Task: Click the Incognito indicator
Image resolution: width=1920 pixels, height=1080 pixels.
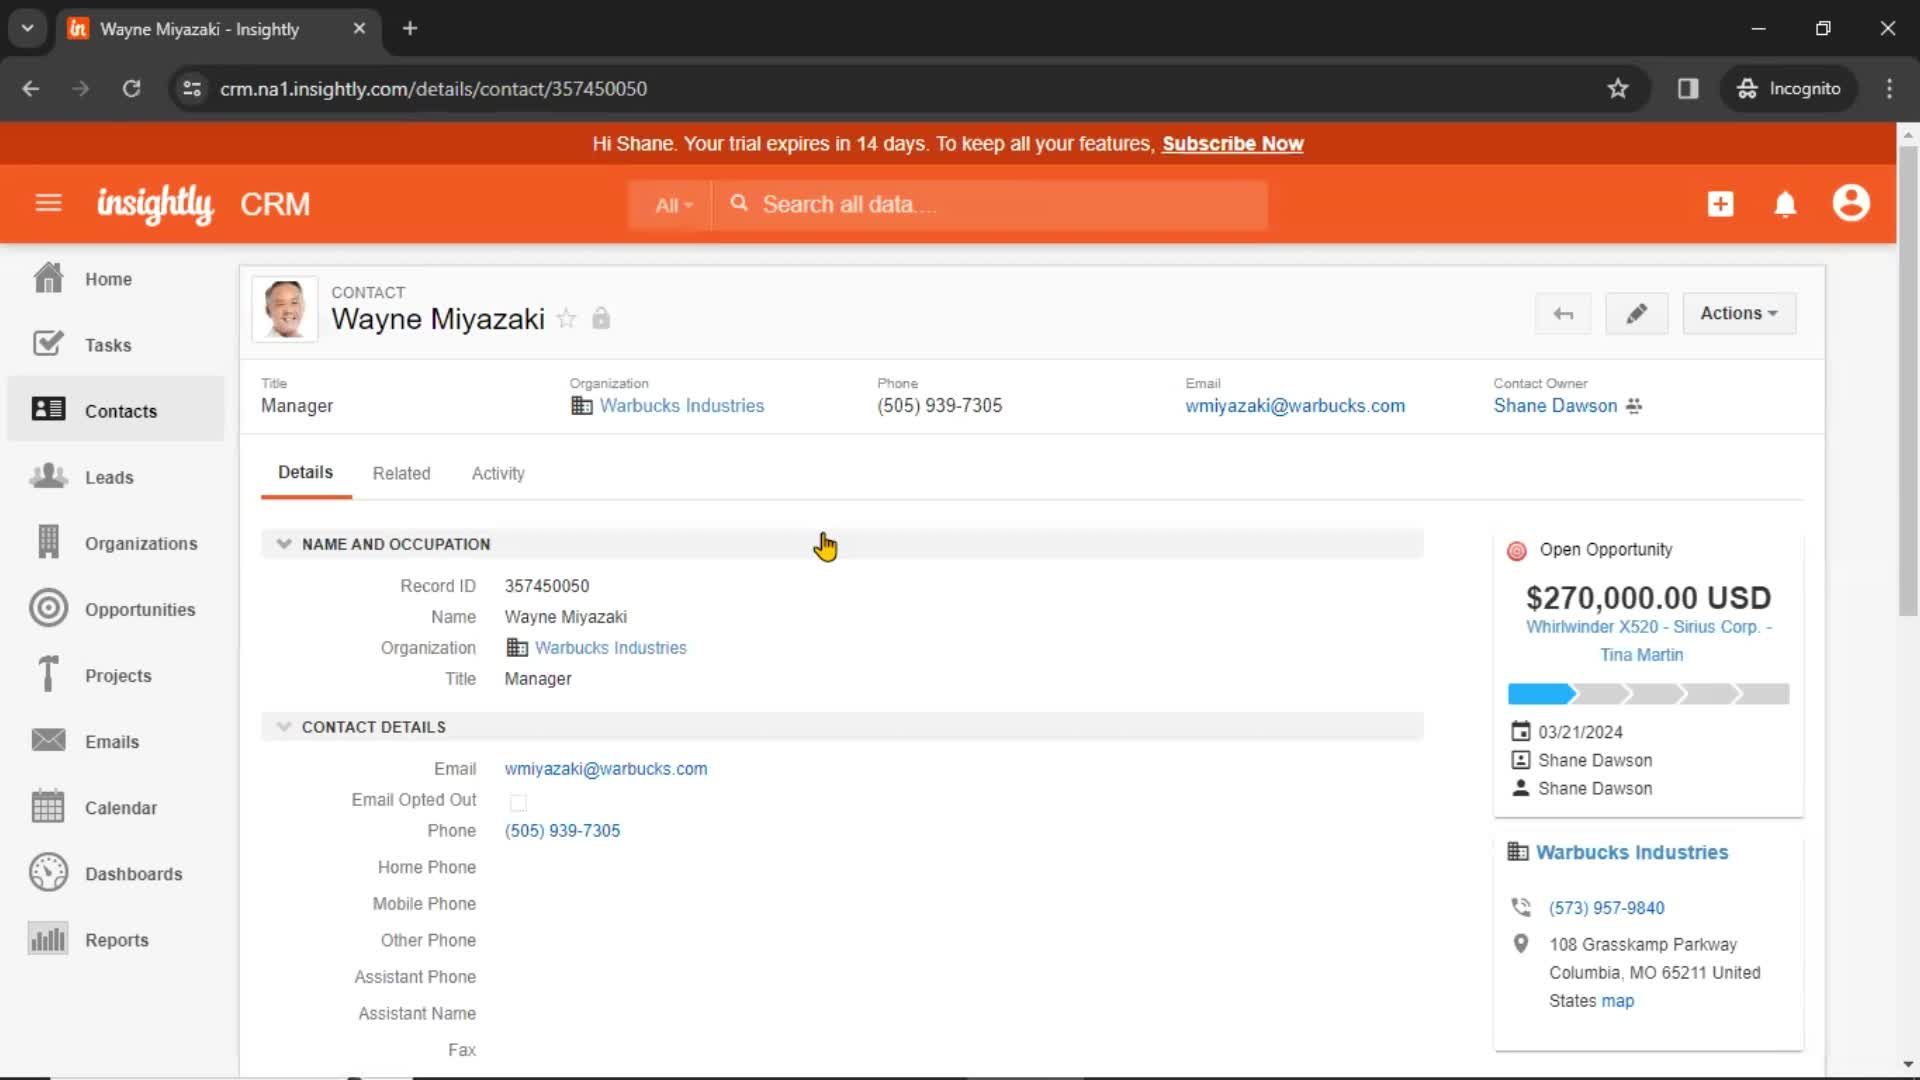Action: 1789,89
